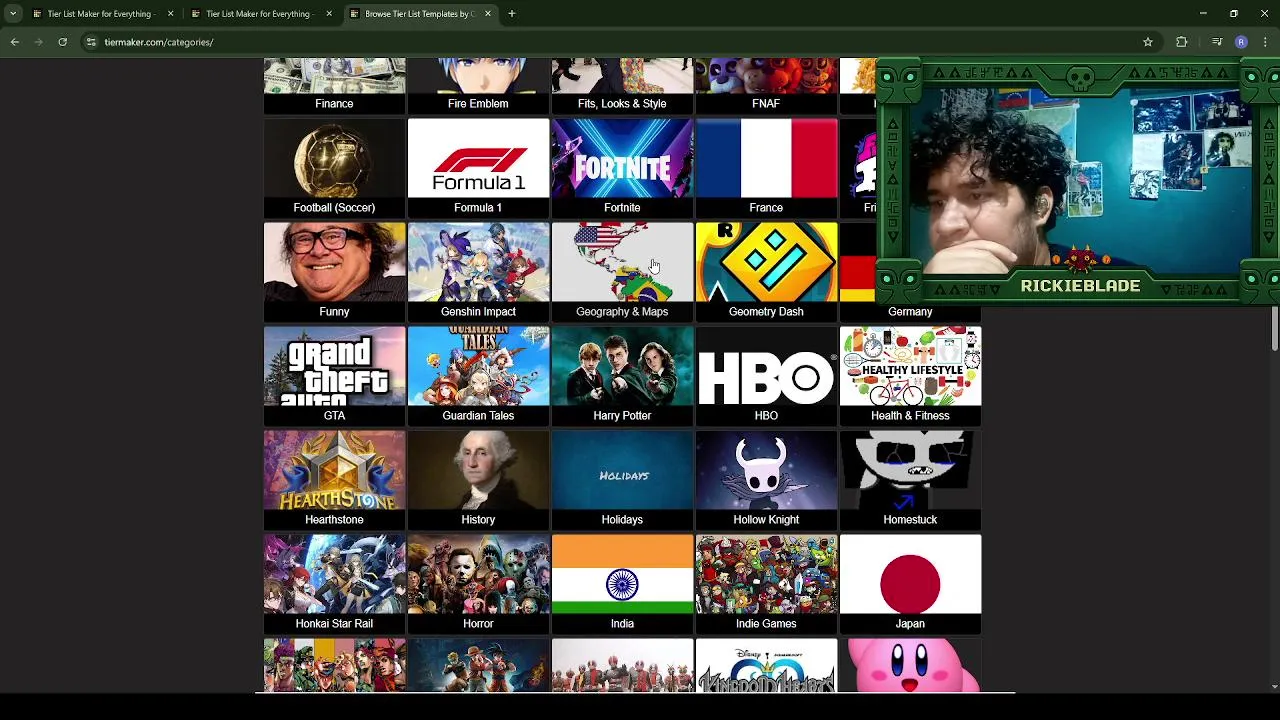Viewport: 1280px width, 720px height.
Task: Close the Browse Tier List Templates tab
Action: [x=488, y=14]
